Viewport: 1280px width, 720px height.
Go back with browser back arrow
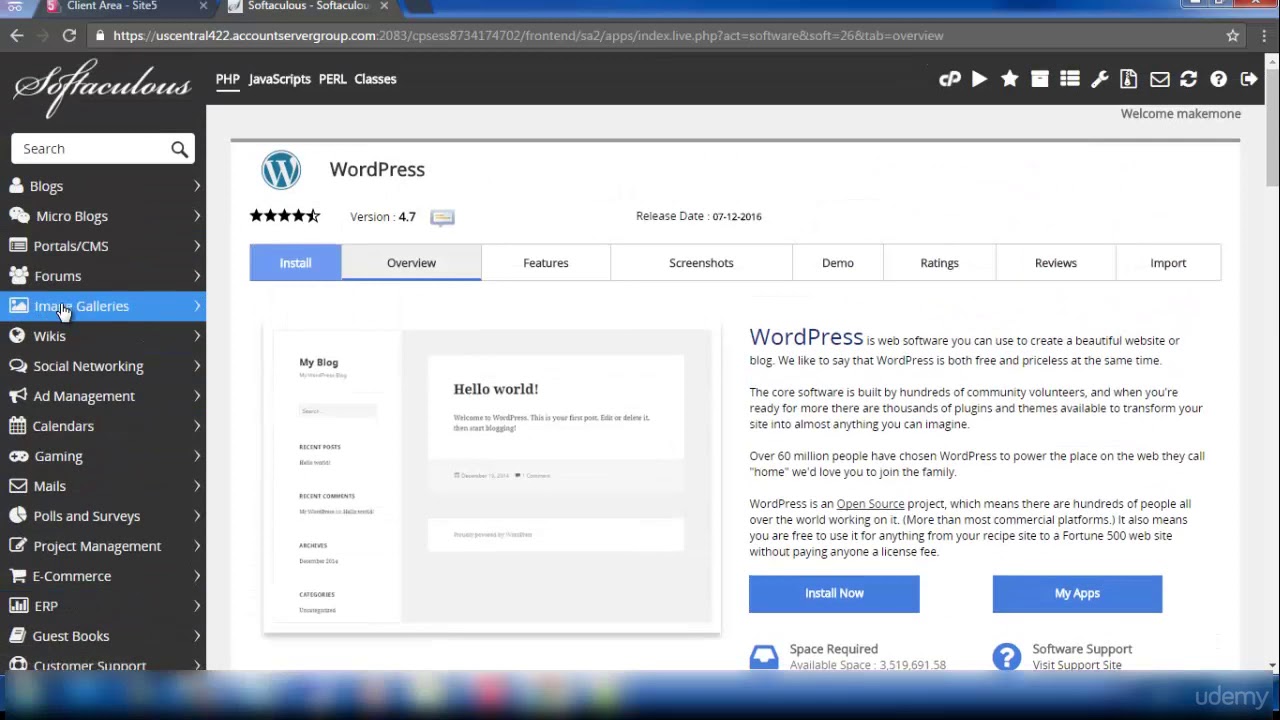tap(17, 35)
